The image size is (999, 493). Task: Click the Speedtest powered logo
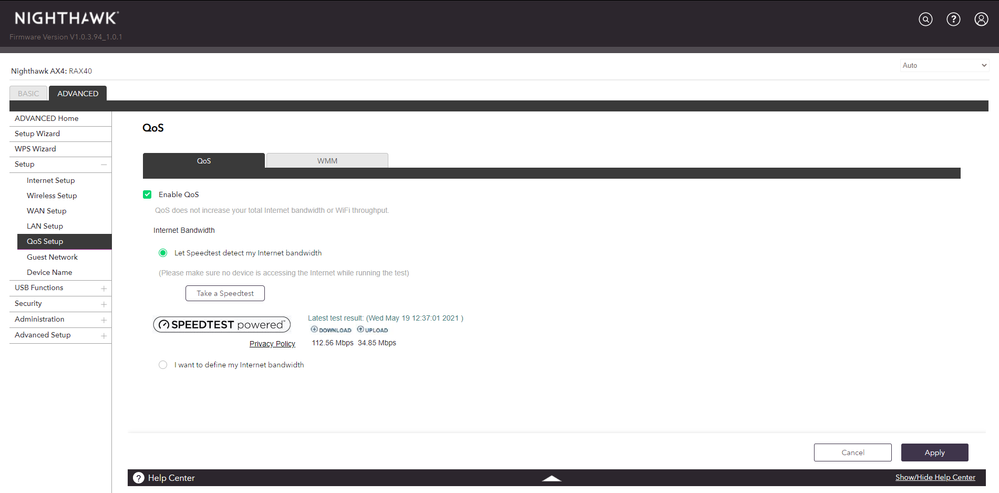point(222,325)
